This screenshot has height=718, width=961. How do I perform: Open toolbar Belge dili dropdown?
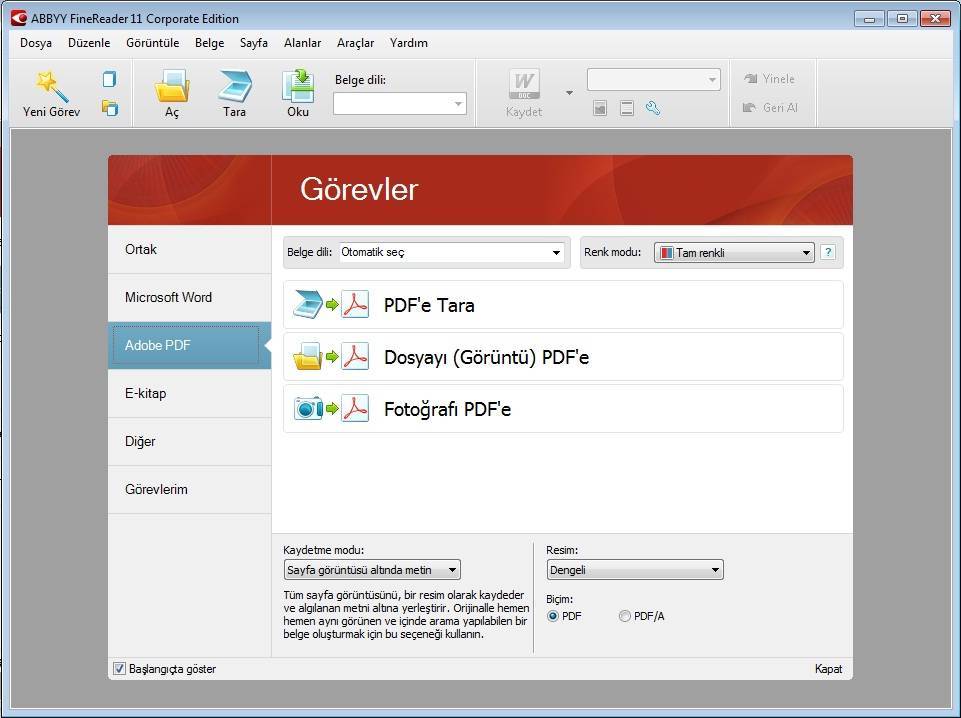coord(400,104)
